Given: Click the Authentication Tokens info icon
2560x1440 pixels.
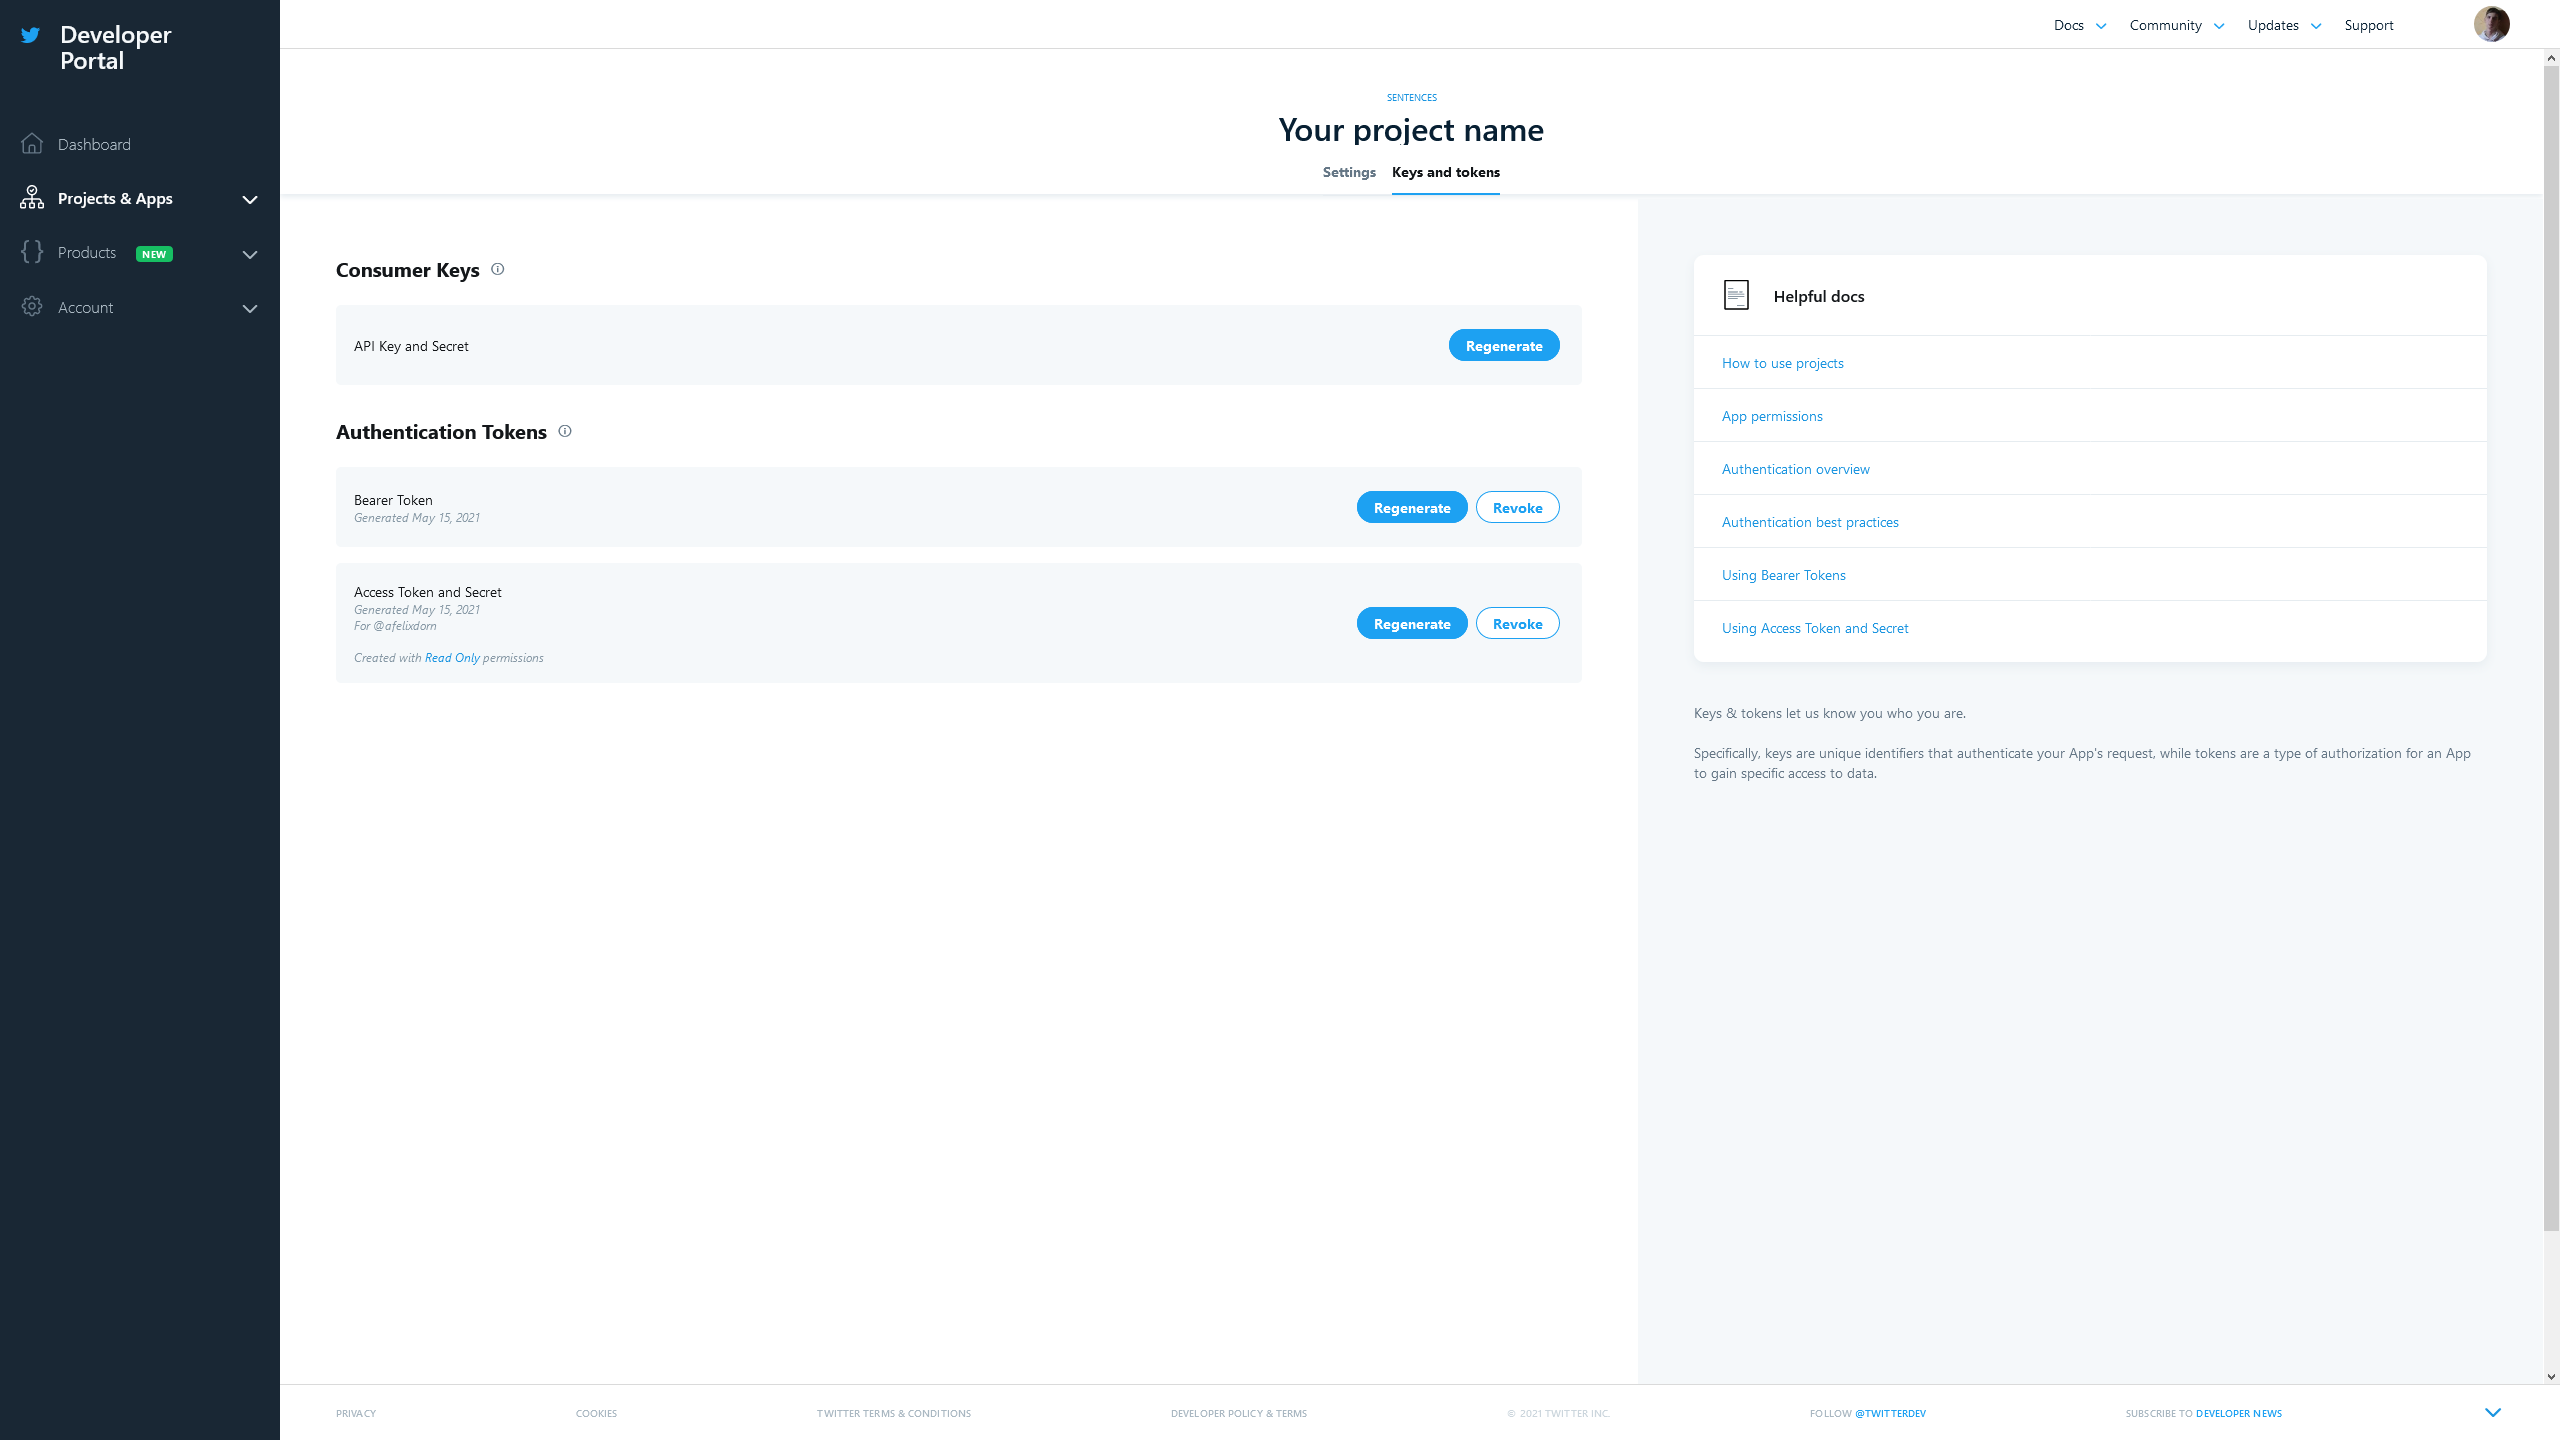Looking at the screenshot, I should click(564, 431).
